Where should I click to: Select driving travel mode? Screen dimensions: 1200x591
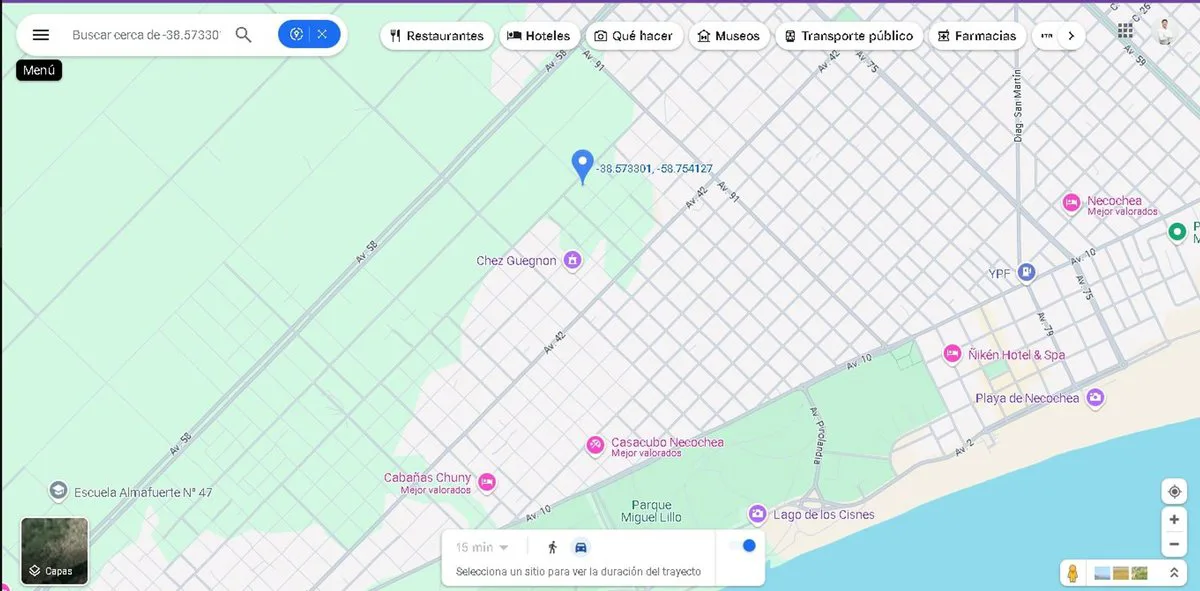click(x=581, y=547)
